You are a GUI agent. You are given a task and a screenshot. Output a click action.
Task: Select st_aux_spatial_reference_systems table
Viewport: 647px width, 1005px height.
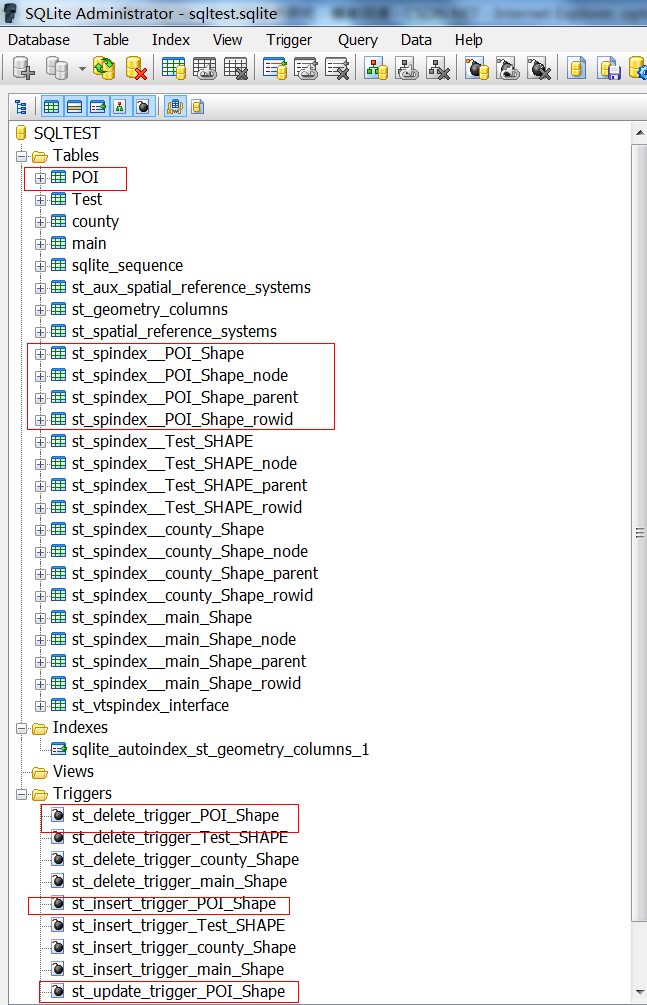coord(191,288)
